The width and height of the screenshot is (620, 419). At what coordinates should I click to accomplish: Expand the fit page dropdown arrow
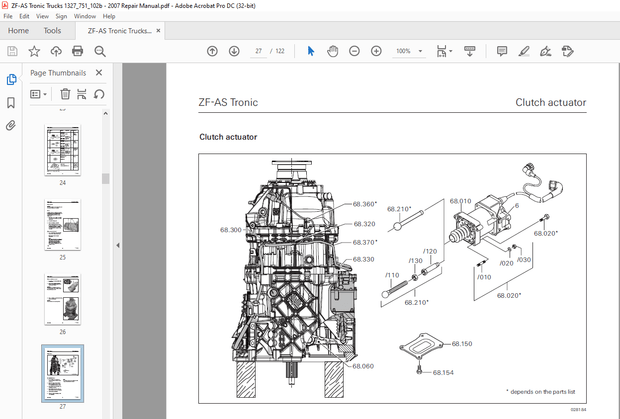point(451,51)
